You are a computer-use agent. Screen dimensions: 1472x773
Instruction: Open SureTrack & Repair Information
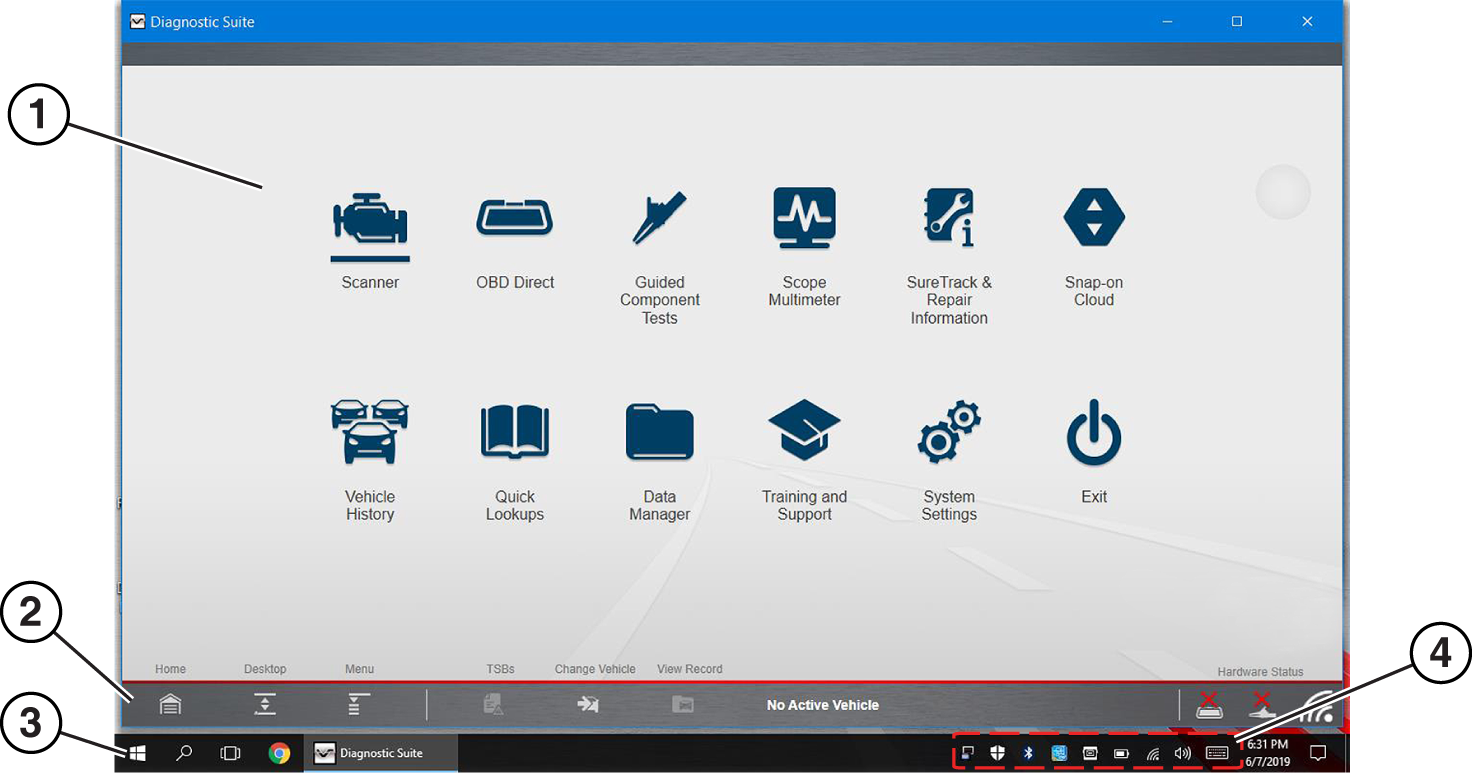pos(949,218)
